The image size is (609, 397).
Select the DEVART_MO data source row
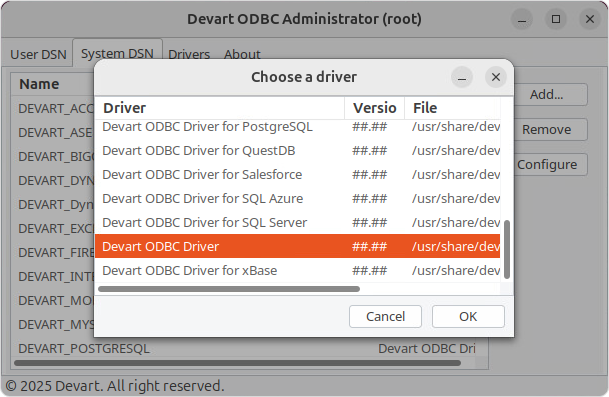pos(53,301)
